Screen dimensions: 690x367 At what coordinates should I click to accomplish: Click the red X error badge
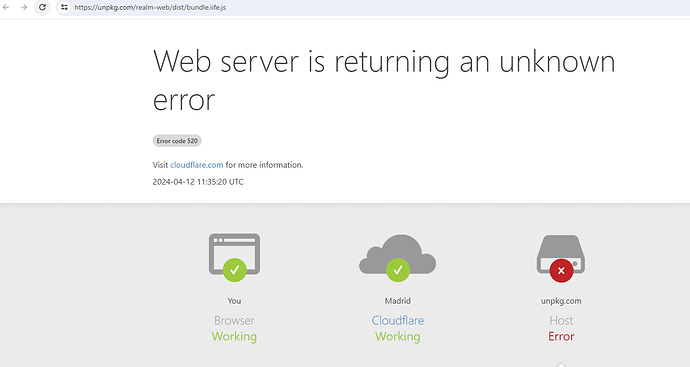point(561,271)
